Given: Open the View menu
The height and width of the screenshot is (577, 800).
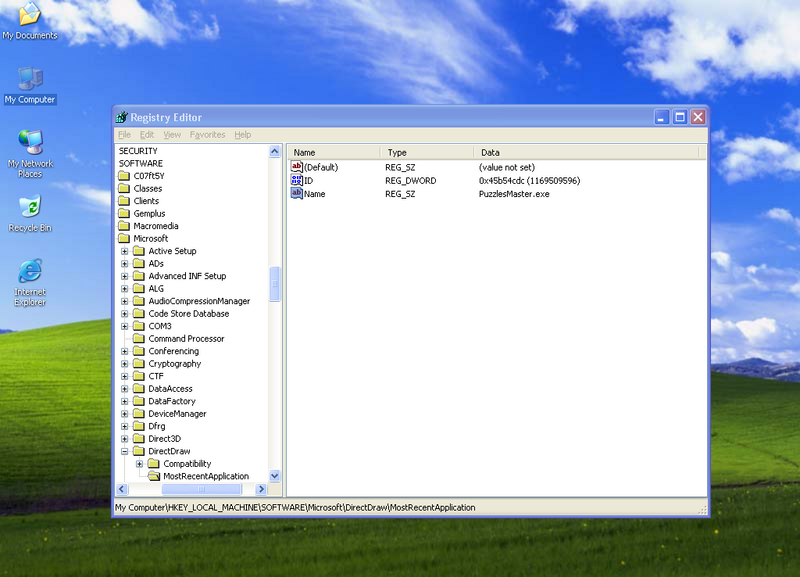Looking at the screenshot, I should [172, 135].
